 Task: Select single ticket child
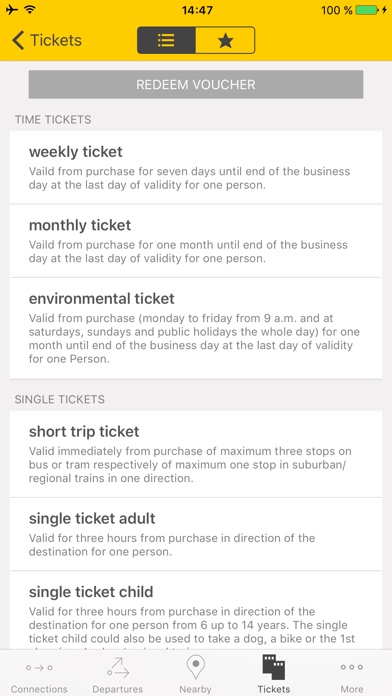point(196,611)
